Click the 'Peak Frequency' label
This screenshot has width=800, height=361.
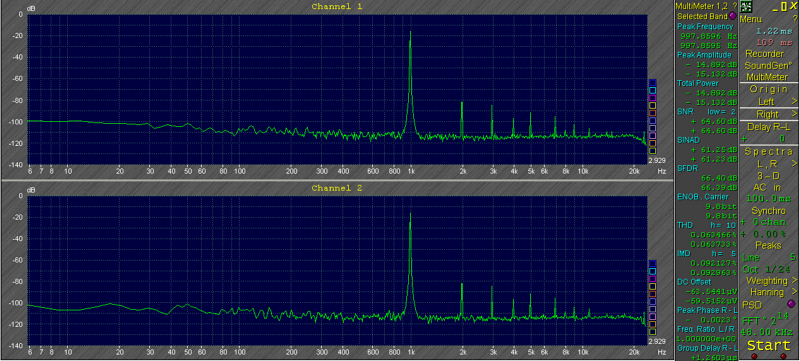click(x=705, y=26)
